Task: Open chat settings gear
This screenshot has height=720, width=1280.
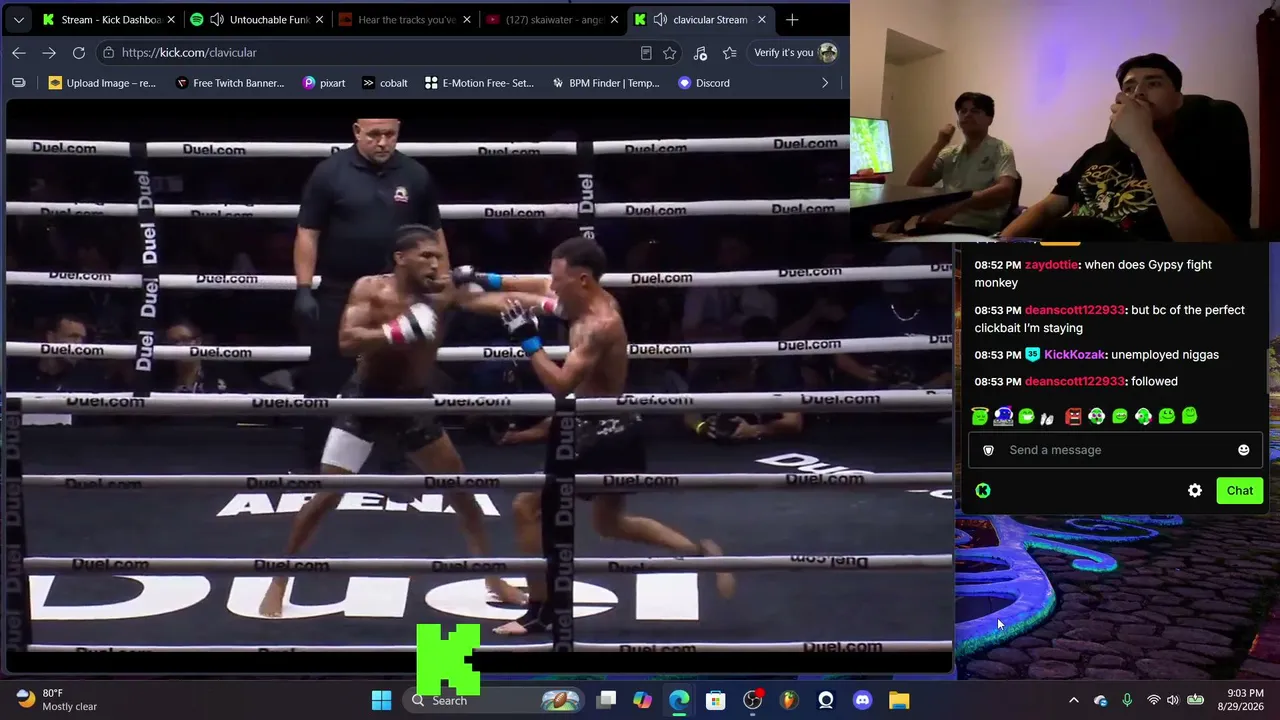Action: (1195, 491)
